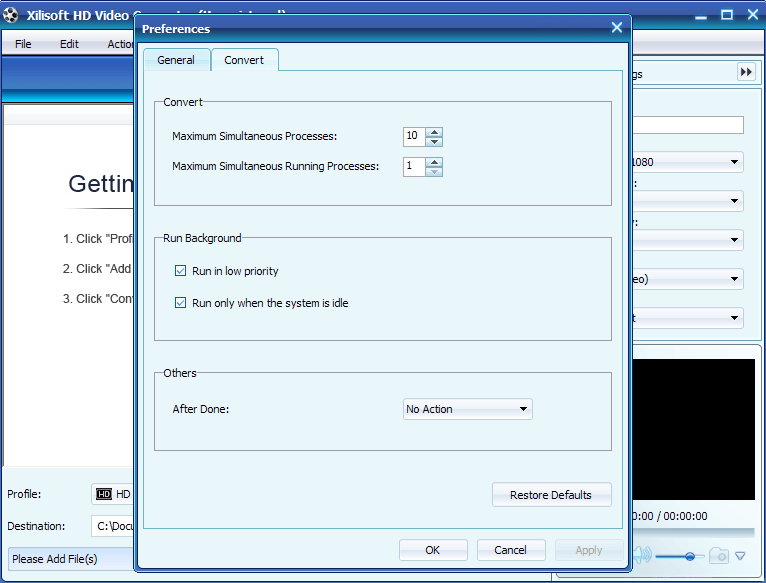Close the Preferences dialog
Viewport: 766px width, 583px height.
[617, 28]
